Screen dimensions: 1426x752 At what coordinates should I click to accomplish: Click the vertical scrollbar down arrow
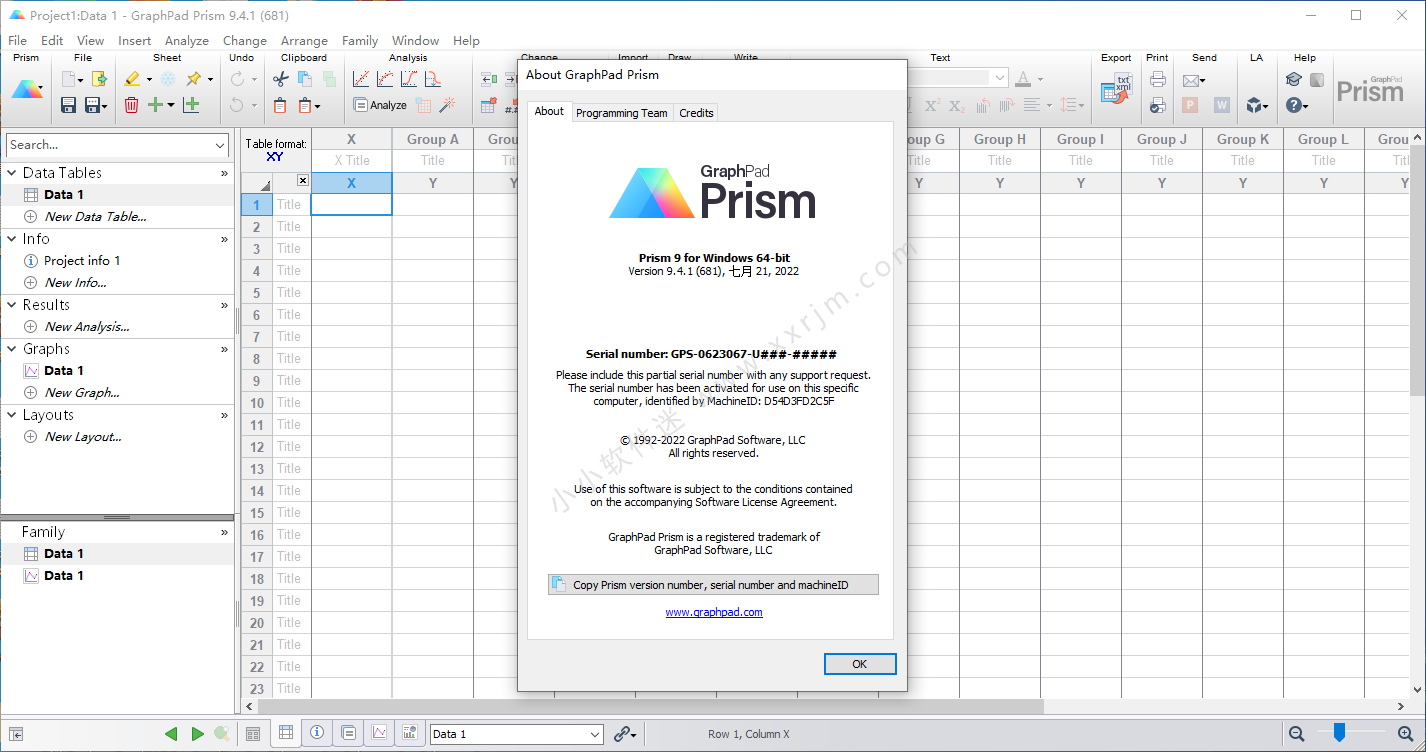[x=1417, y=689]
